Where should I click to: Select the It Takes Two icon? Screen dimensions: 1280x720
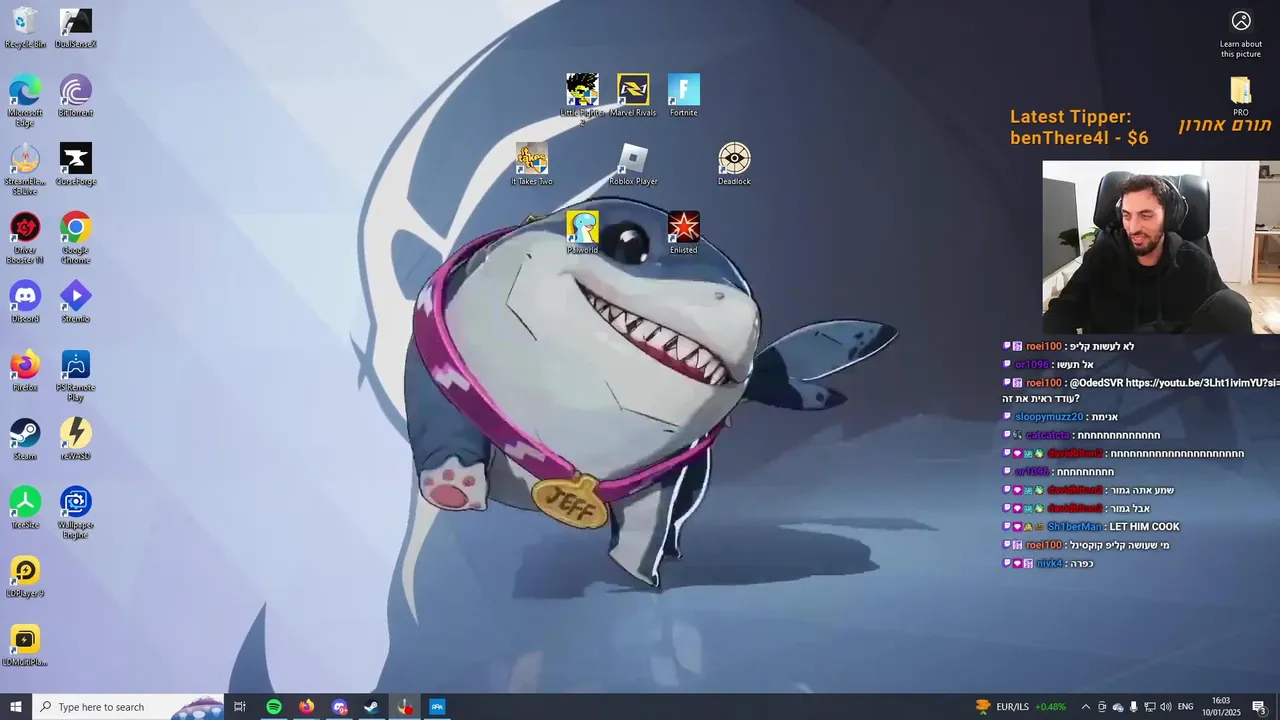(532, 164)
